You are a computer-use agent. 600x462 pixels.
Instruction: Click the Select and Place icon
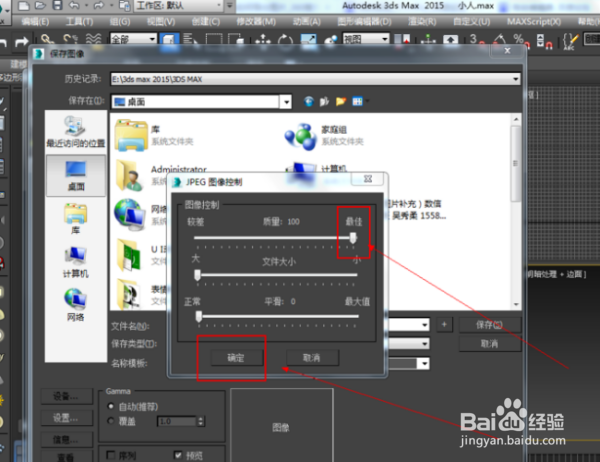tap(331, 39)
